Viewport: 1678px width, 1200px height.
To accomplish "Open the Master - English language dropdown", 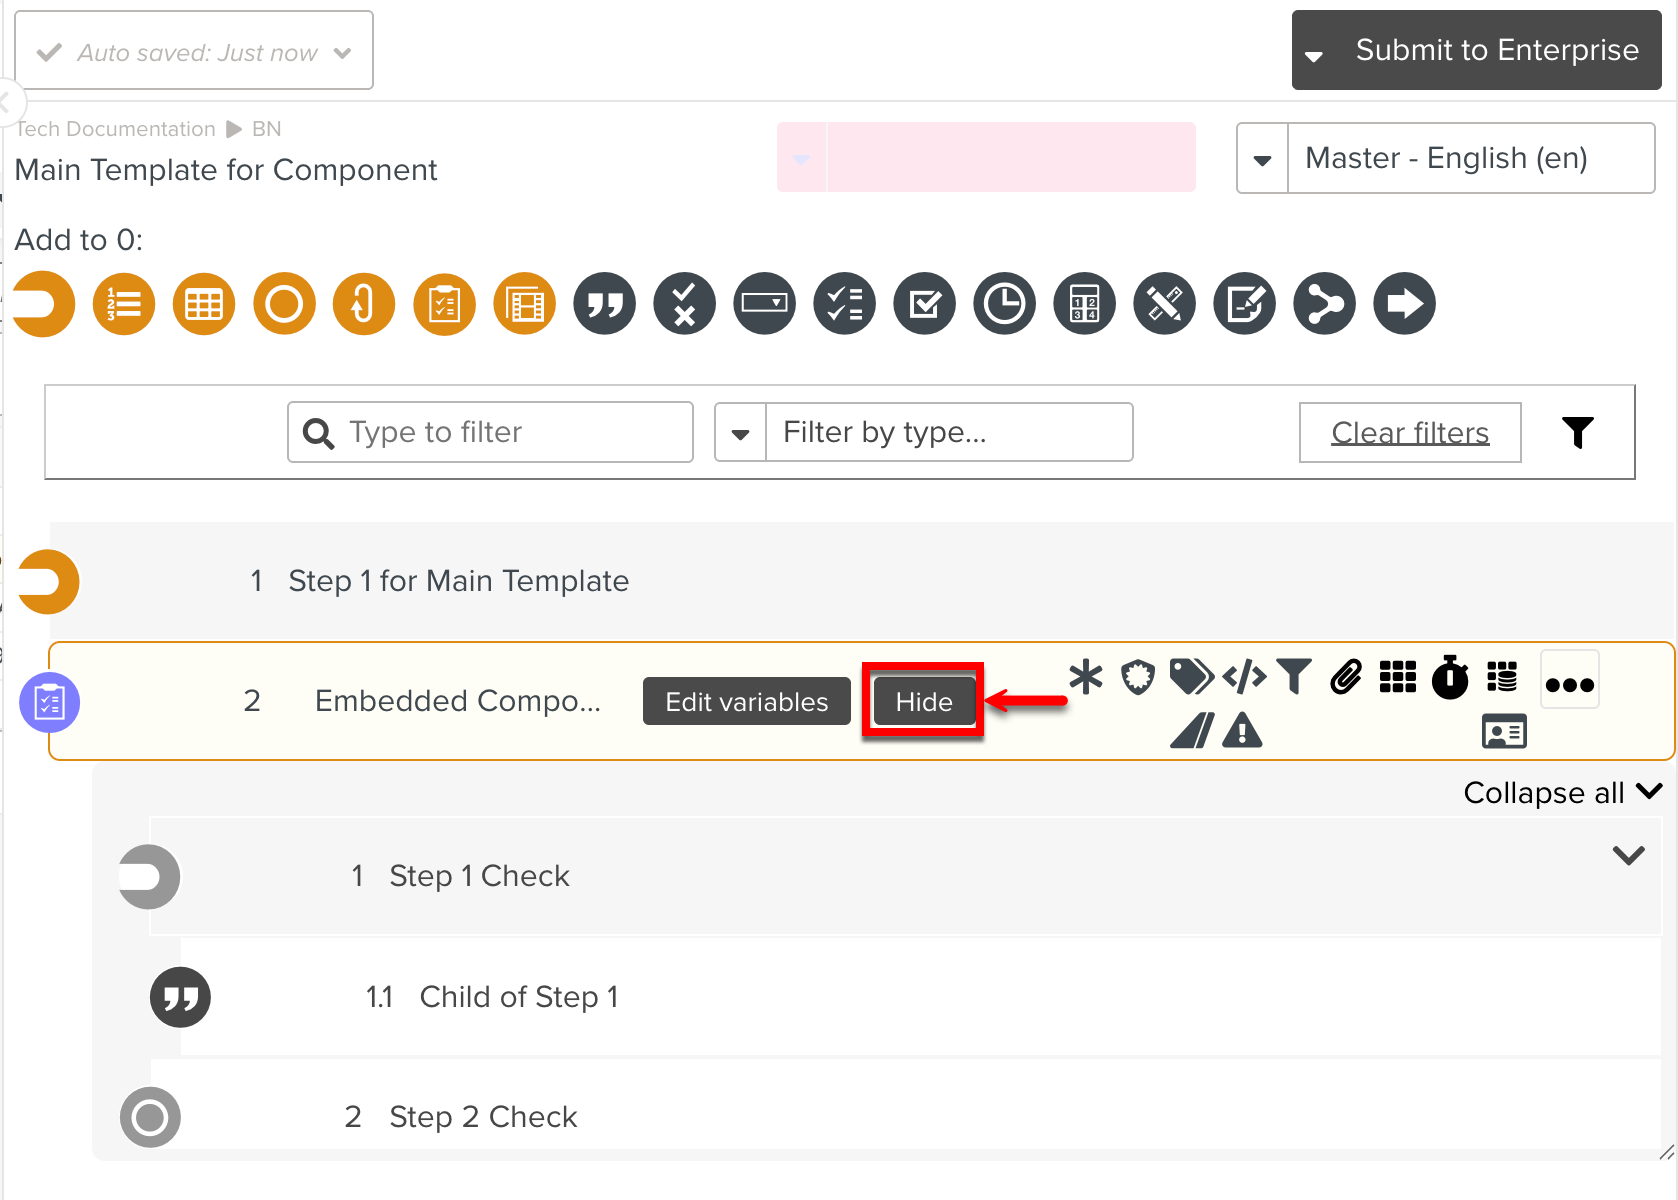I will click(1263, 159).
